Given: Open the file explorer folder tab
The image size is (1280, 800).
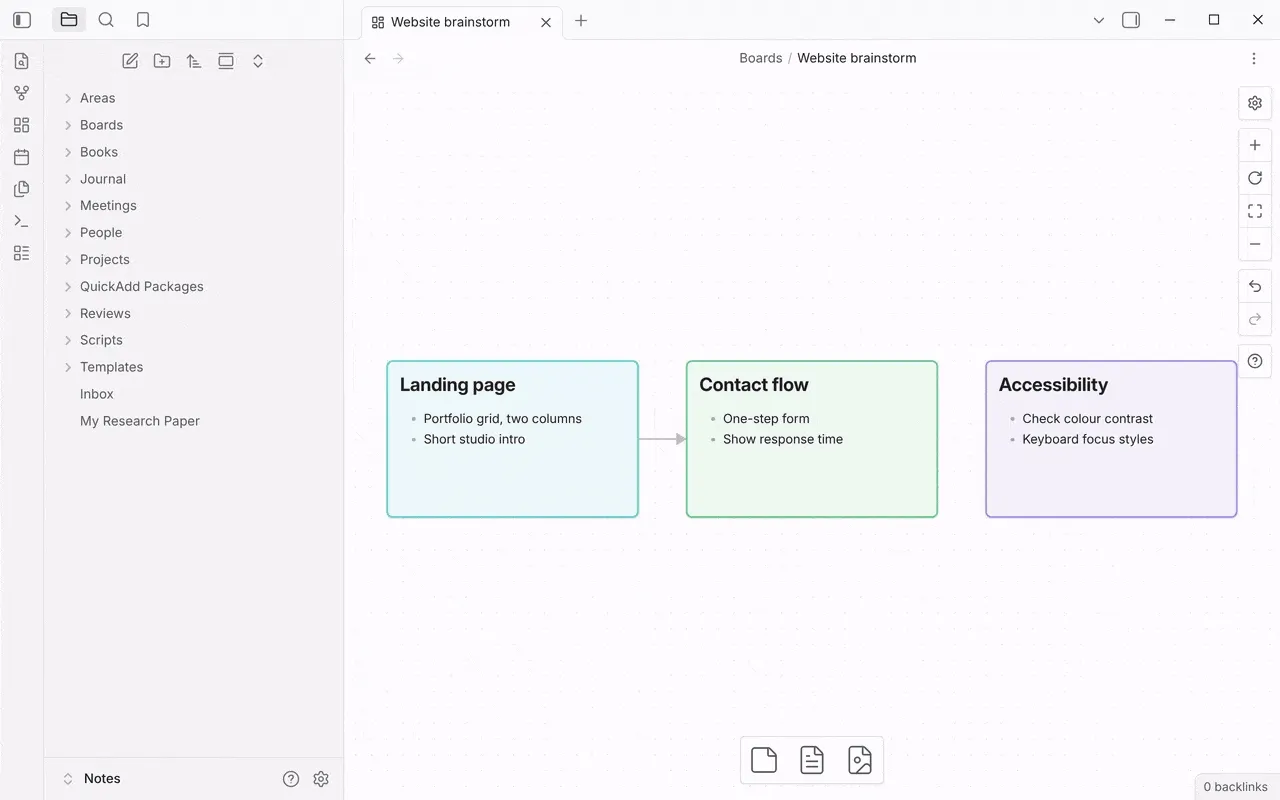Looking at the screenshot, I should (x=69, y=20).
